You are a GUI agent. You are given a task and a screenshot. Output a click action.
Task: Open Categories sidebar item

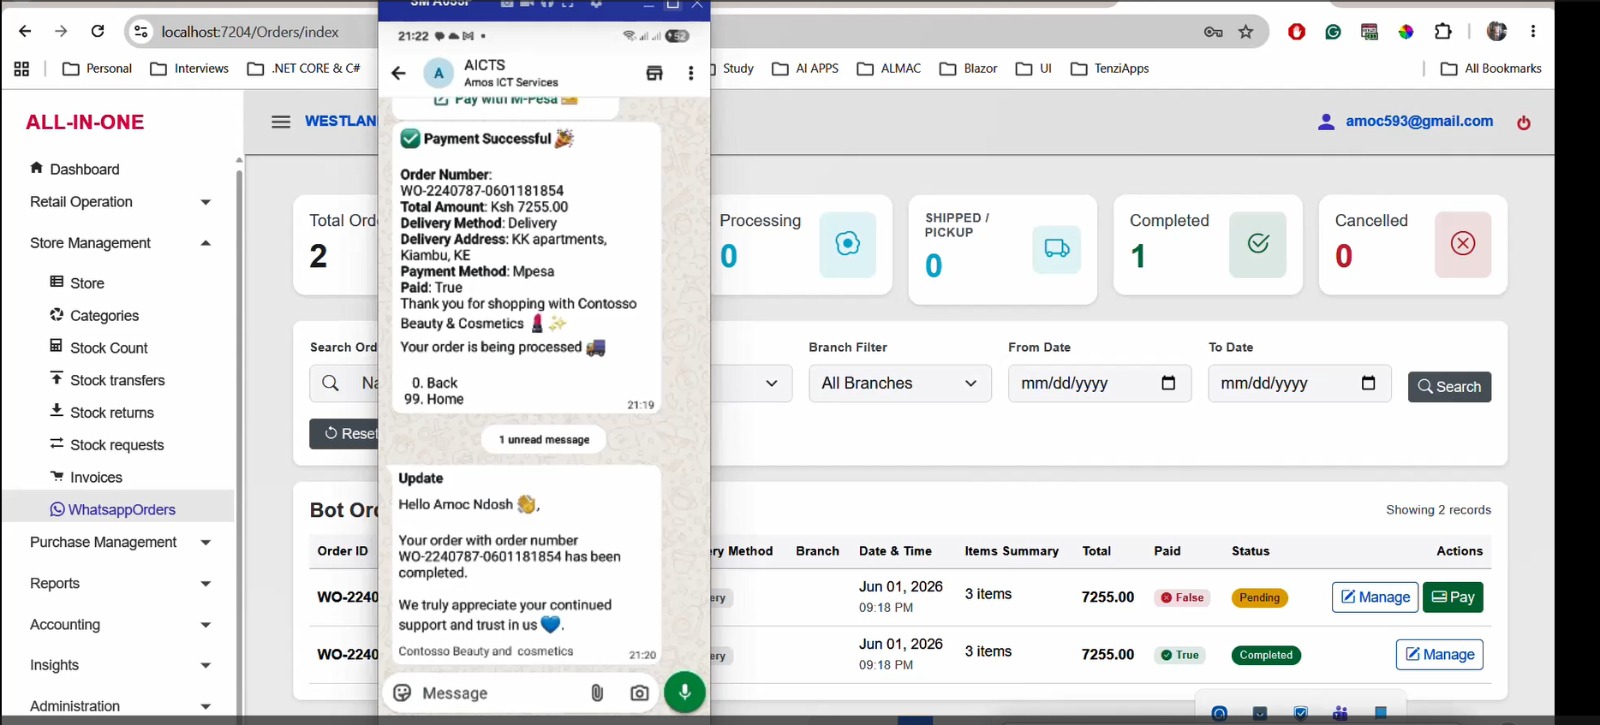94,315
